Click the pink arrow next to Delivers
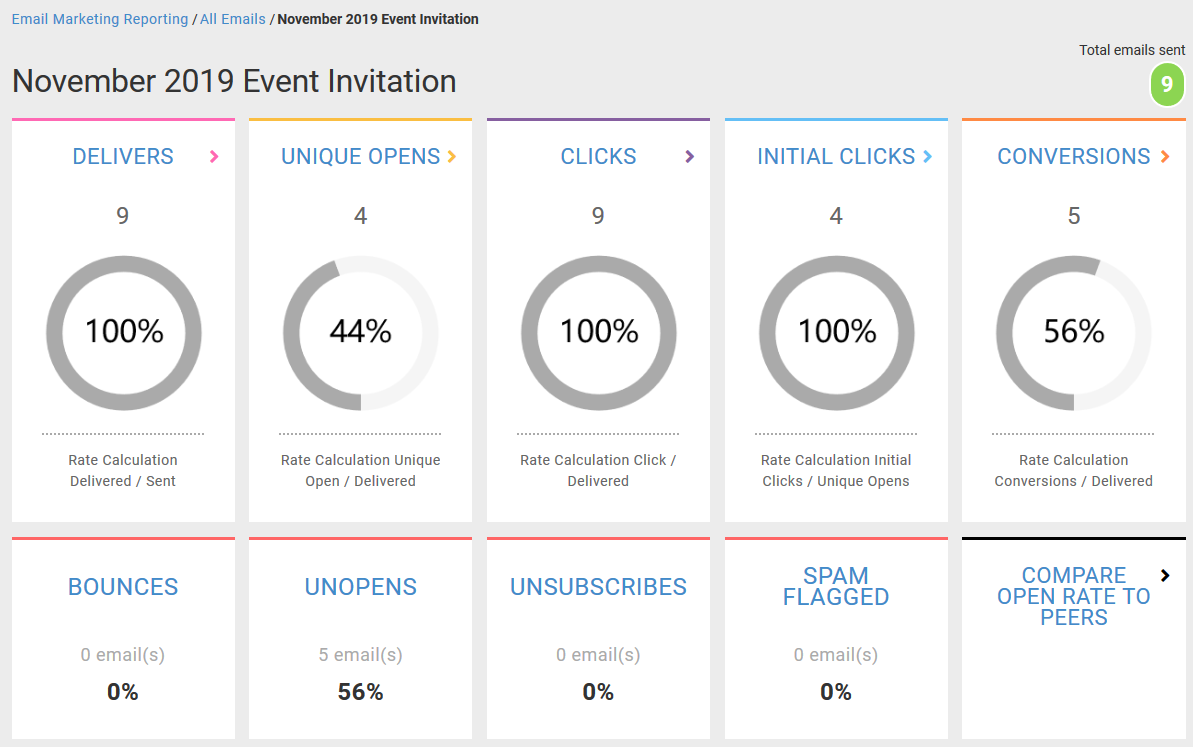The image size is (1193, 747). (x=214, y=157)
